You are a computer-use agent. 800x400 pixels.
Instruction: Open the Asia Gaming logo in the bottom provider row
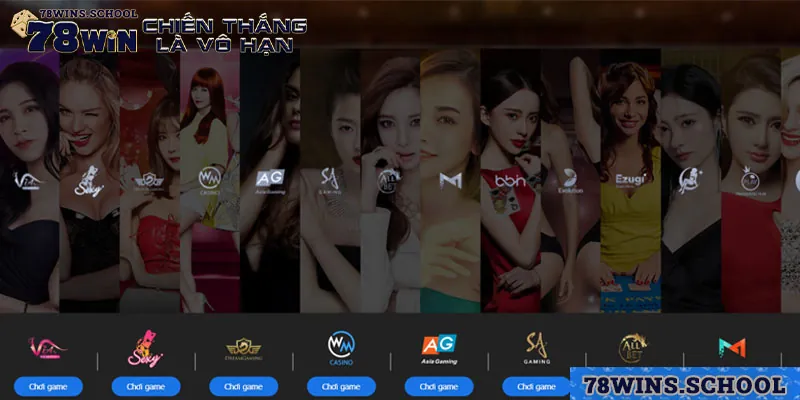439,348
